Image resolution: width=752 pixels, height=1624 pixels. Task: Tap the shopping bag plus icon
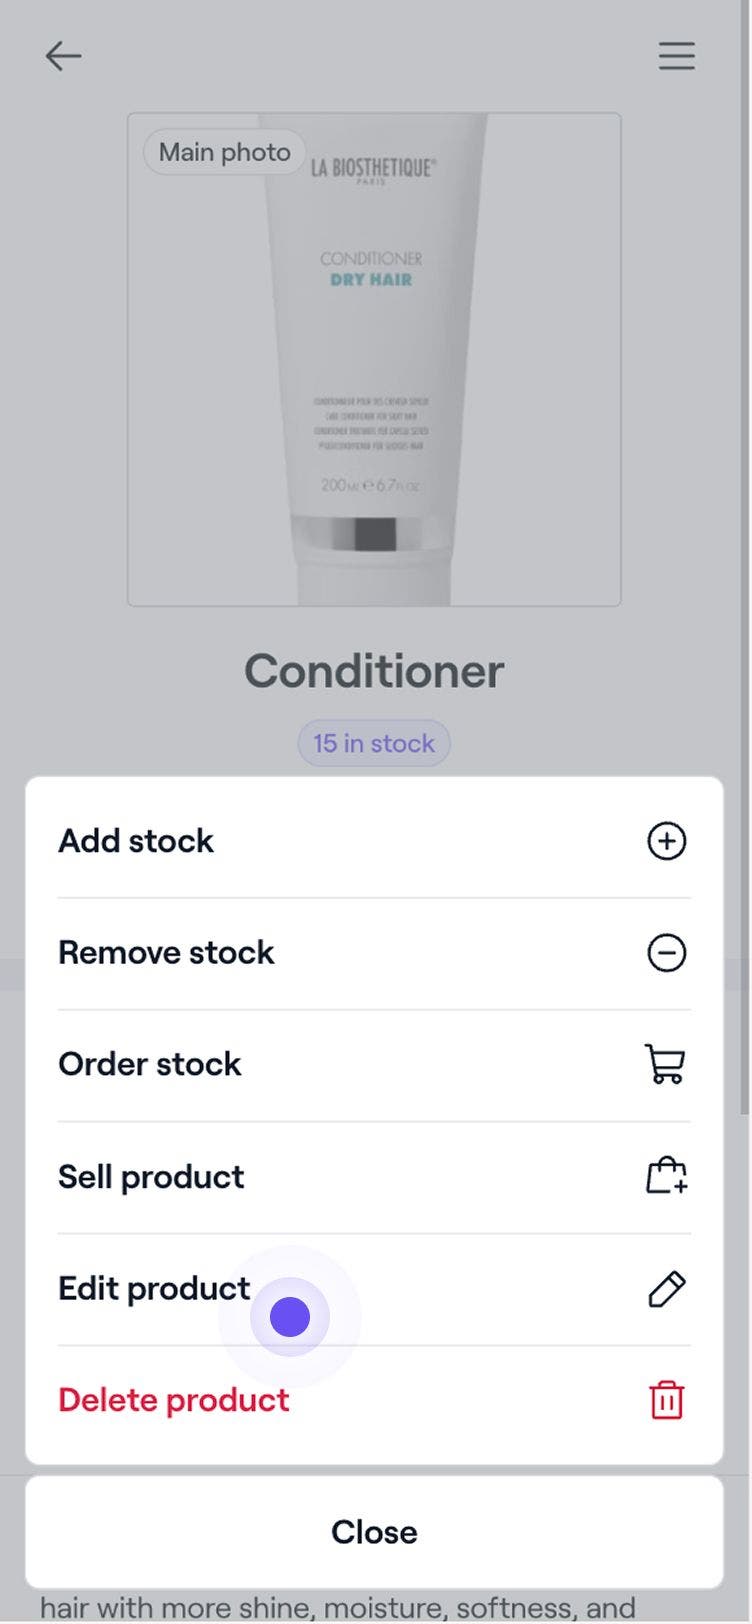pos(666,1176)
